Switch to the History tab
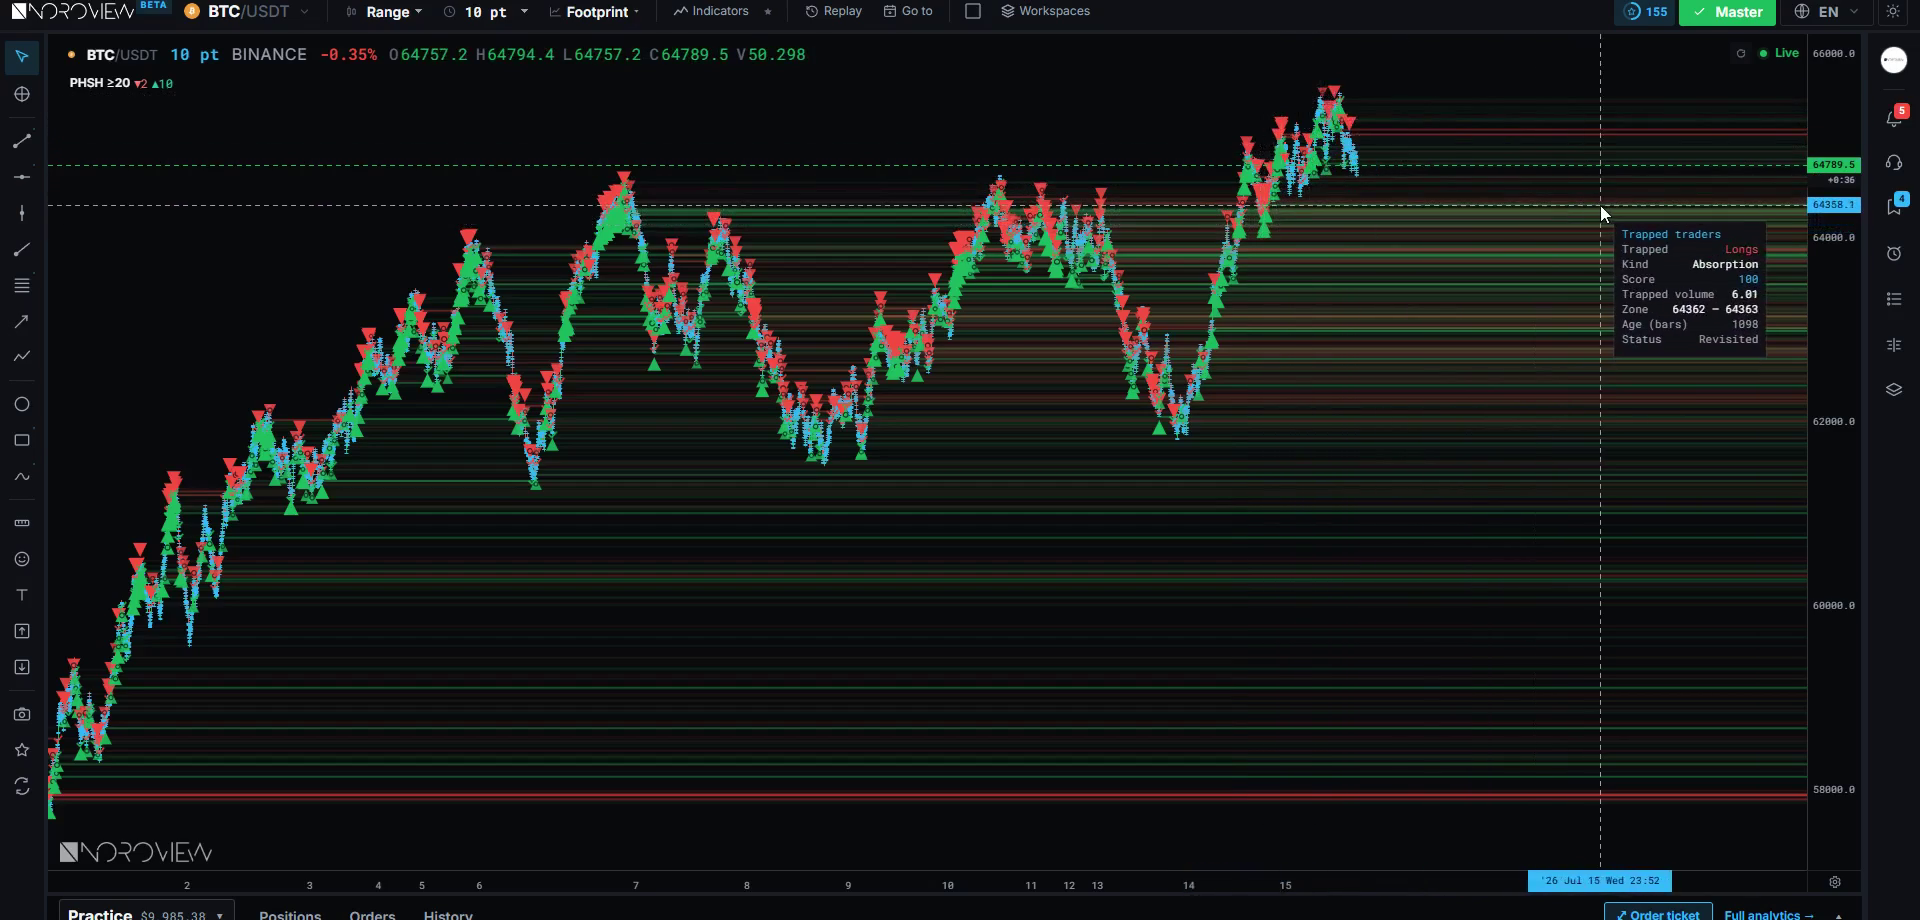The width and height of the screenshot is (1920, 920). [448, 915]
